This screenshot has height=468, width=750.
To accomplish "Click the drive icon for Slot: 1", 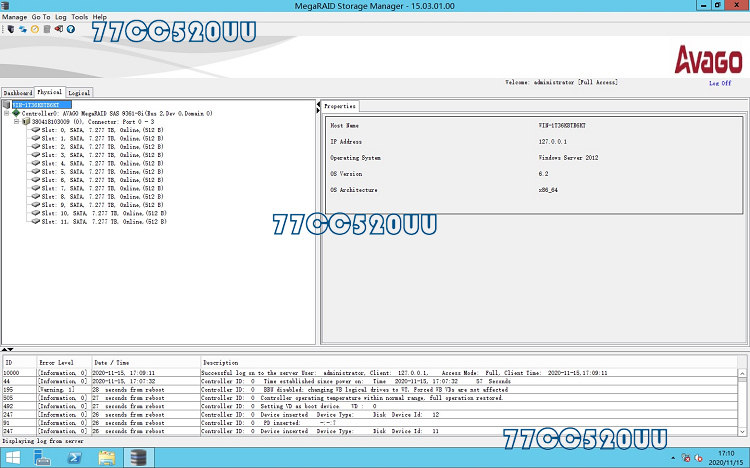I will point(35,138).
